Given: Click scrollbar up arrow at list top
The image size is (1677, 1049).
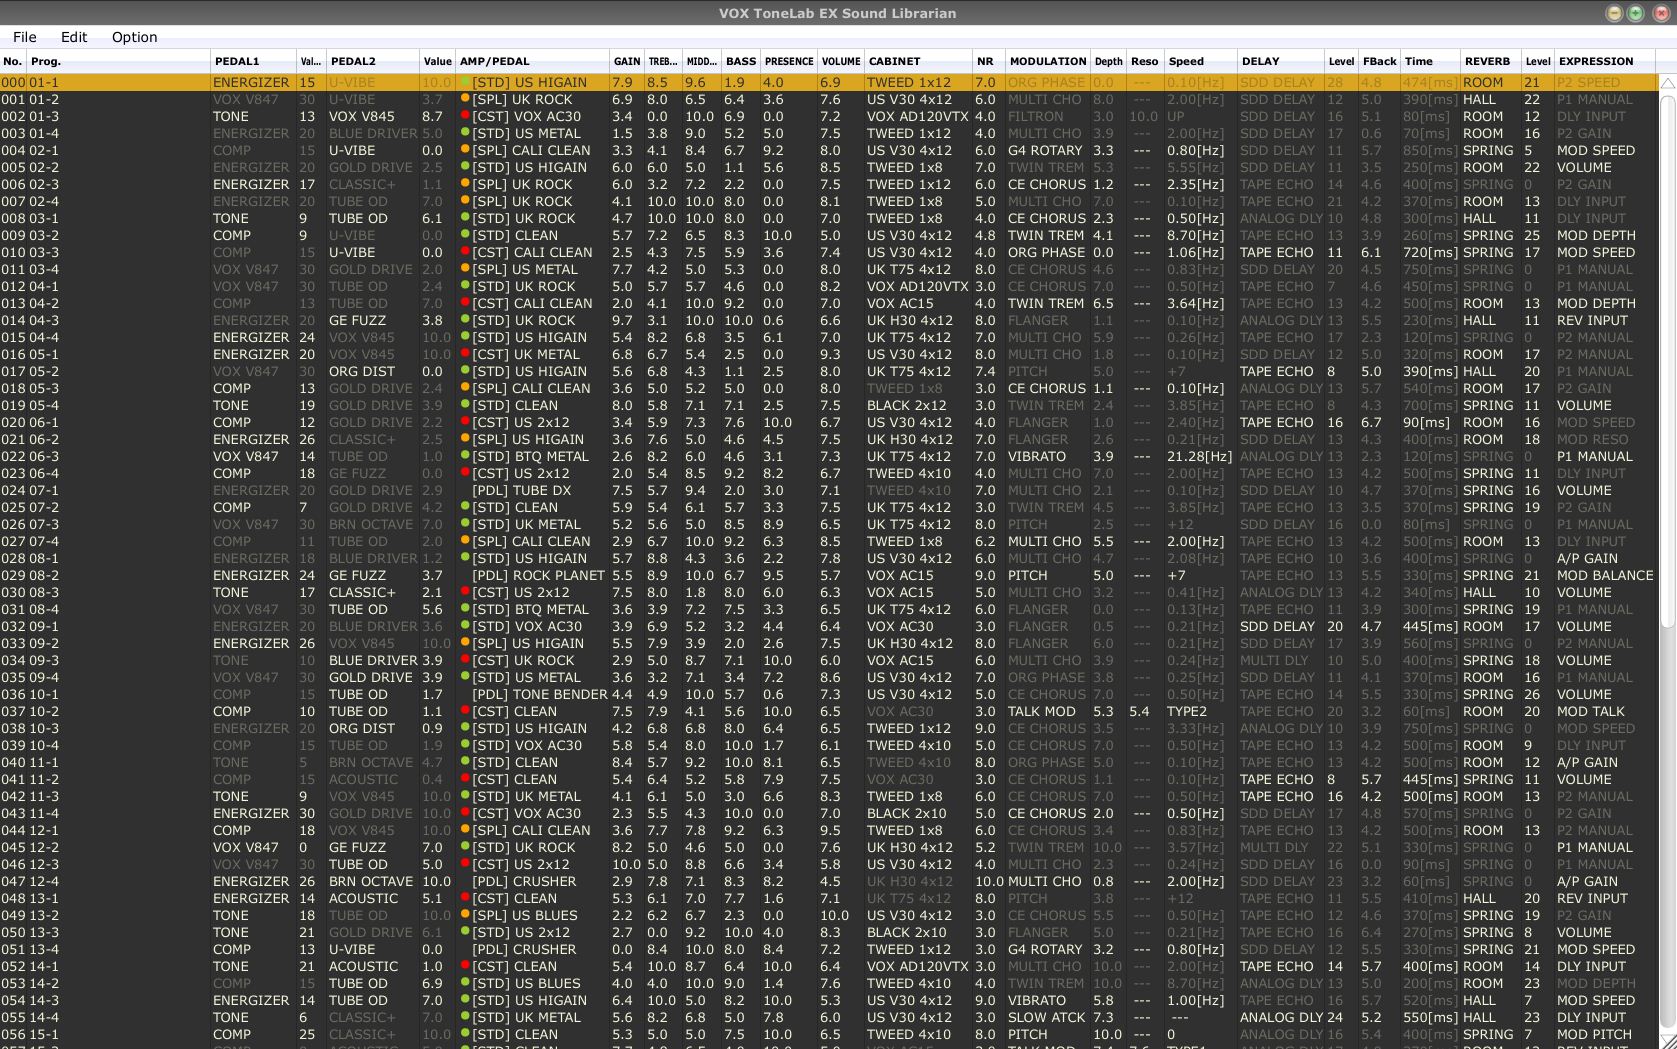Looking at the screenshot, I should (1667, 83).
